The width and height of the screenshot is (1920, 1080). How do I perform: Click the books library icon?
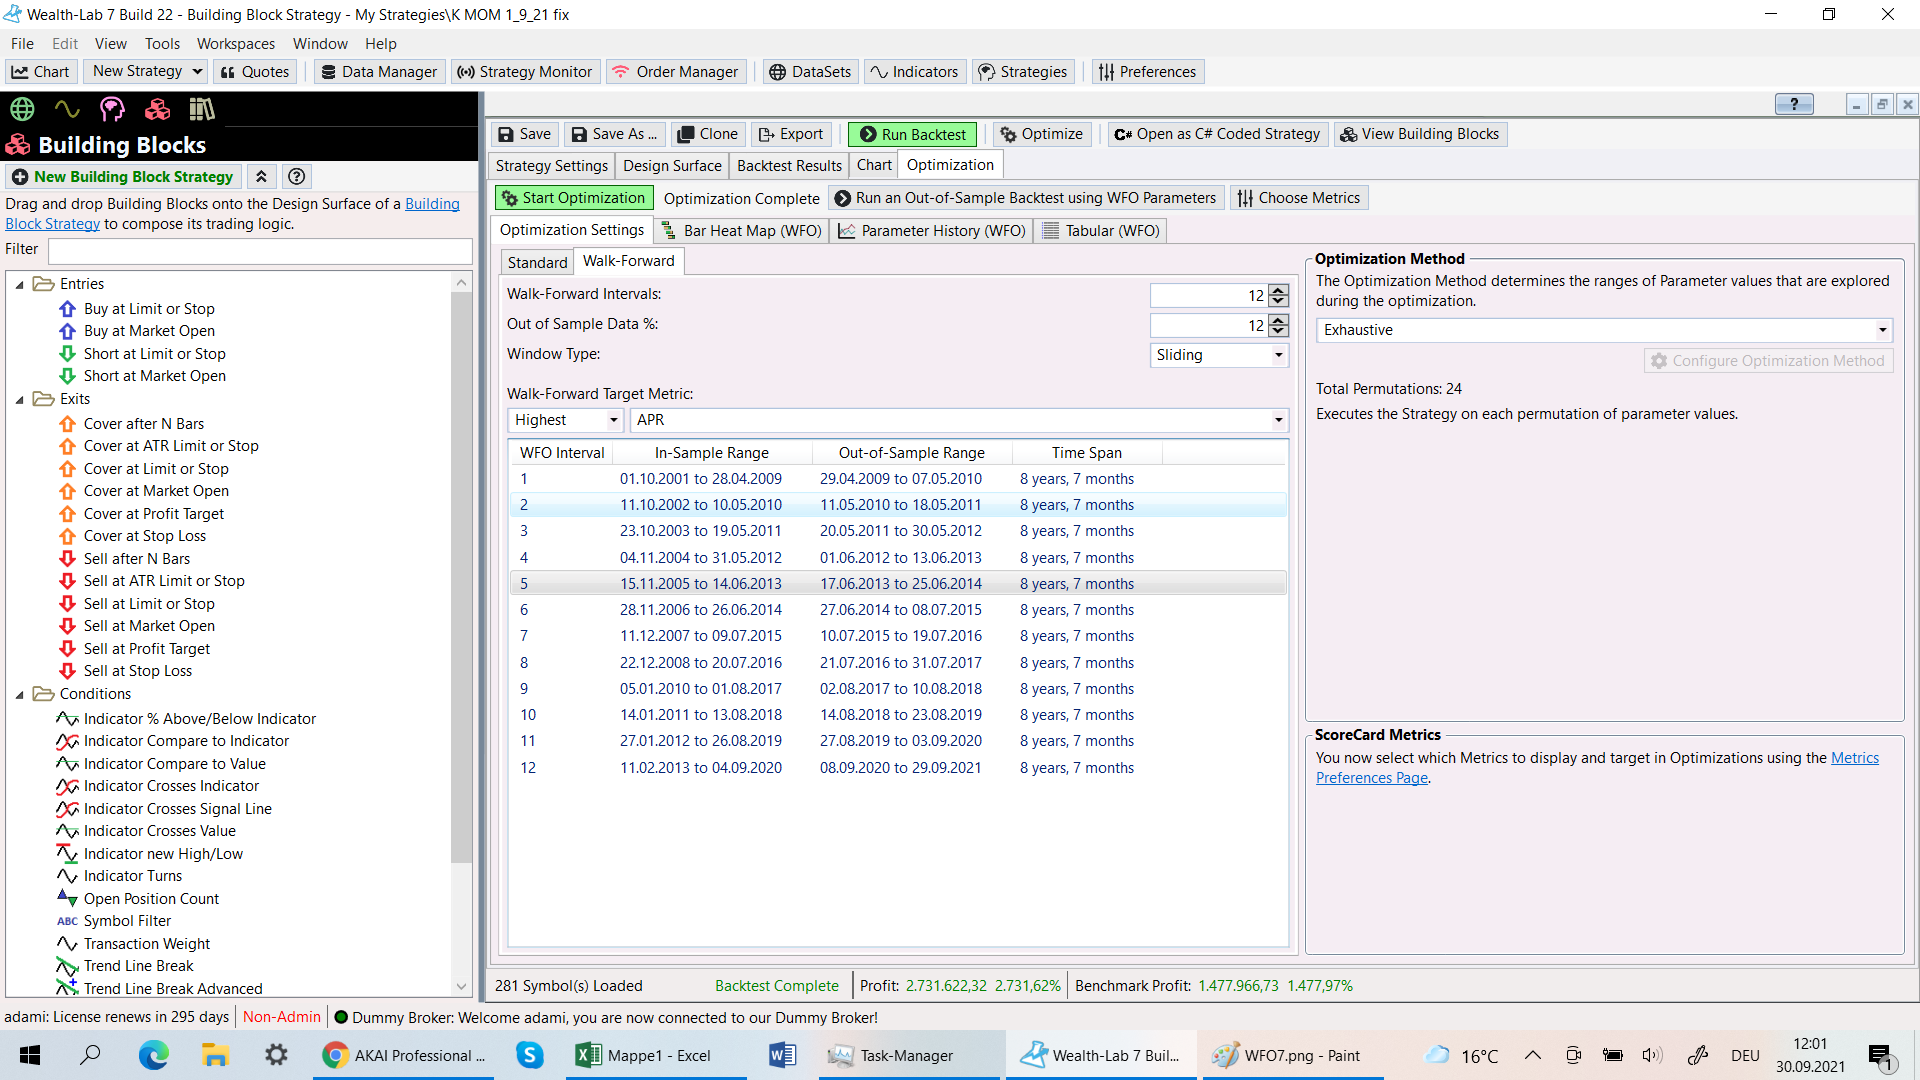click(202, 109)
